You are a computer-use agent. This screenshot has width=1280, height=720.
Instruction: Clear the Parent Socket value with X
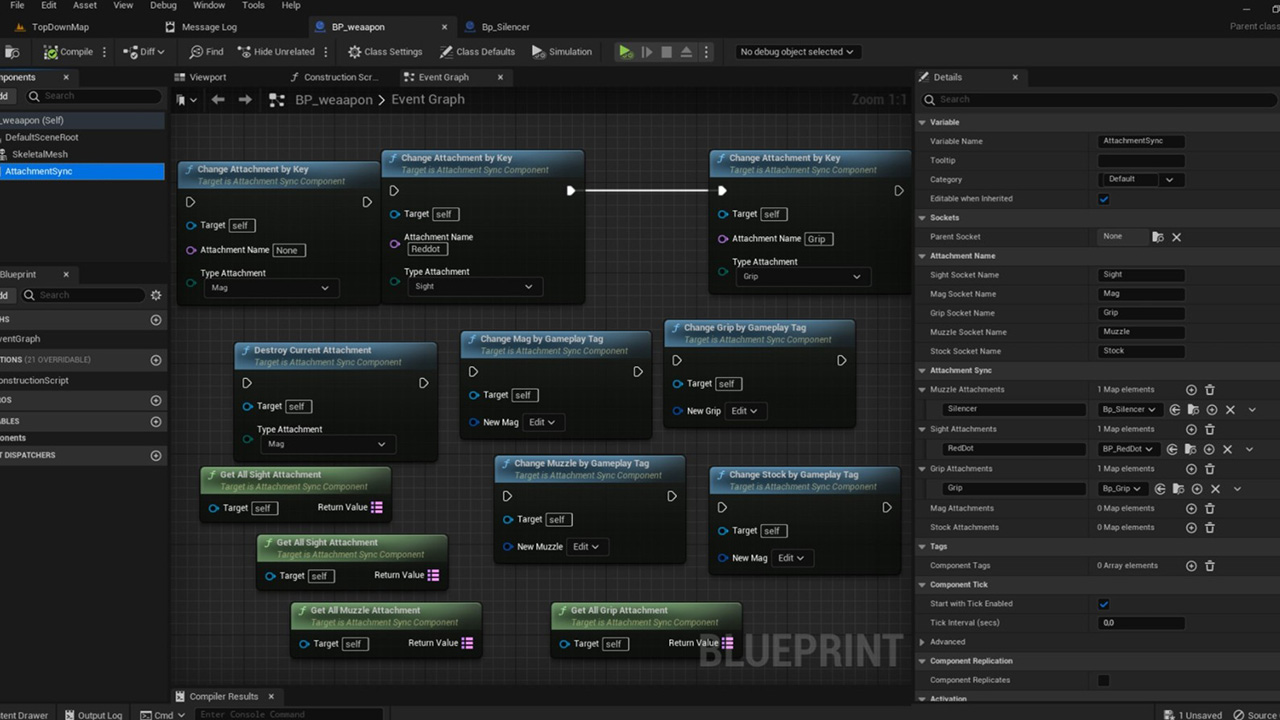click(x=1177, y=237)
